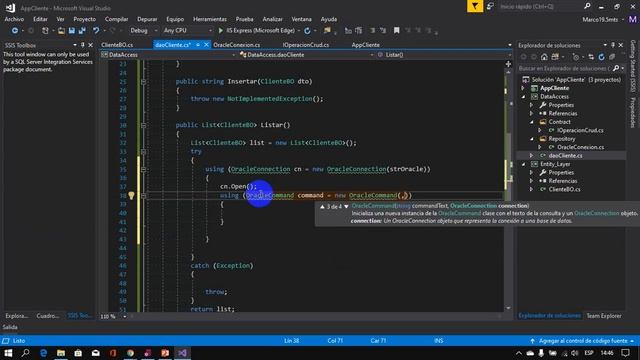Click the Save file icon in toolbar
Image resolution: width=640 pixels, height=360 pixels.
pyautogui.click(x=72, y=31)
